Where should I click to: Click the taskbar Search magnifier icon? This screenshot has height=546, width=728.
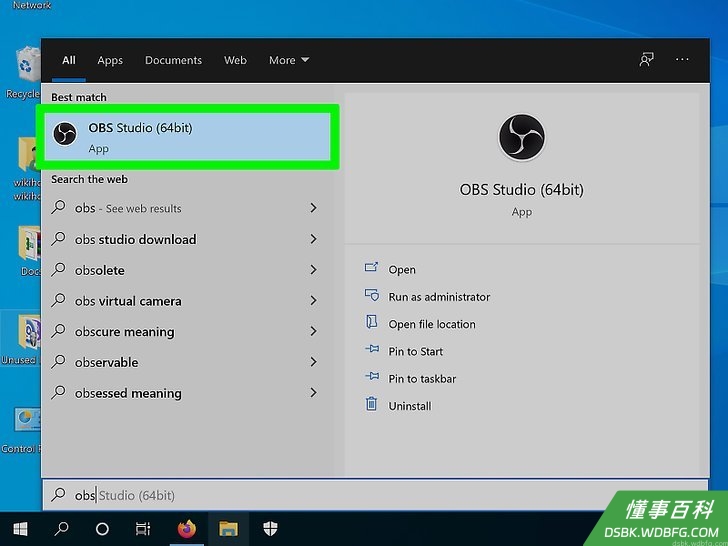point(61,529)
